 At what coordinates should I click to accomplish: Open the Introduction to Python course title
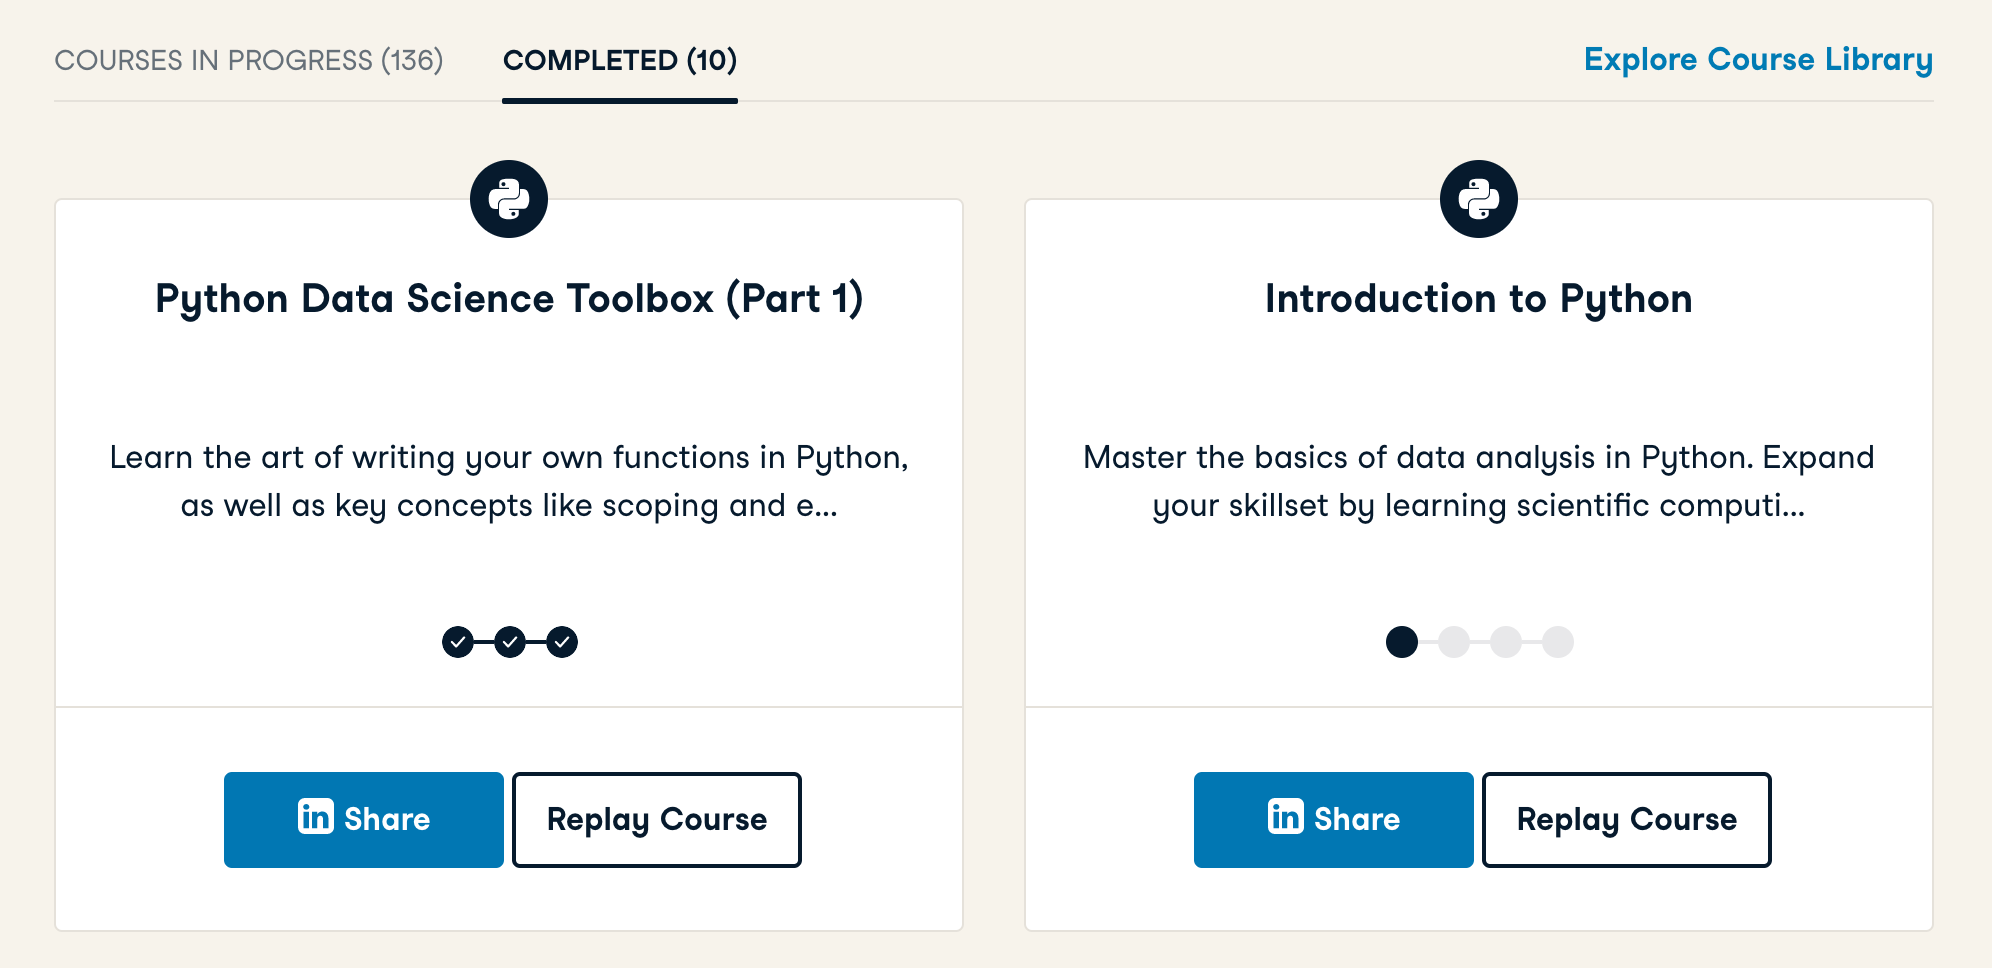(1478, 299)
